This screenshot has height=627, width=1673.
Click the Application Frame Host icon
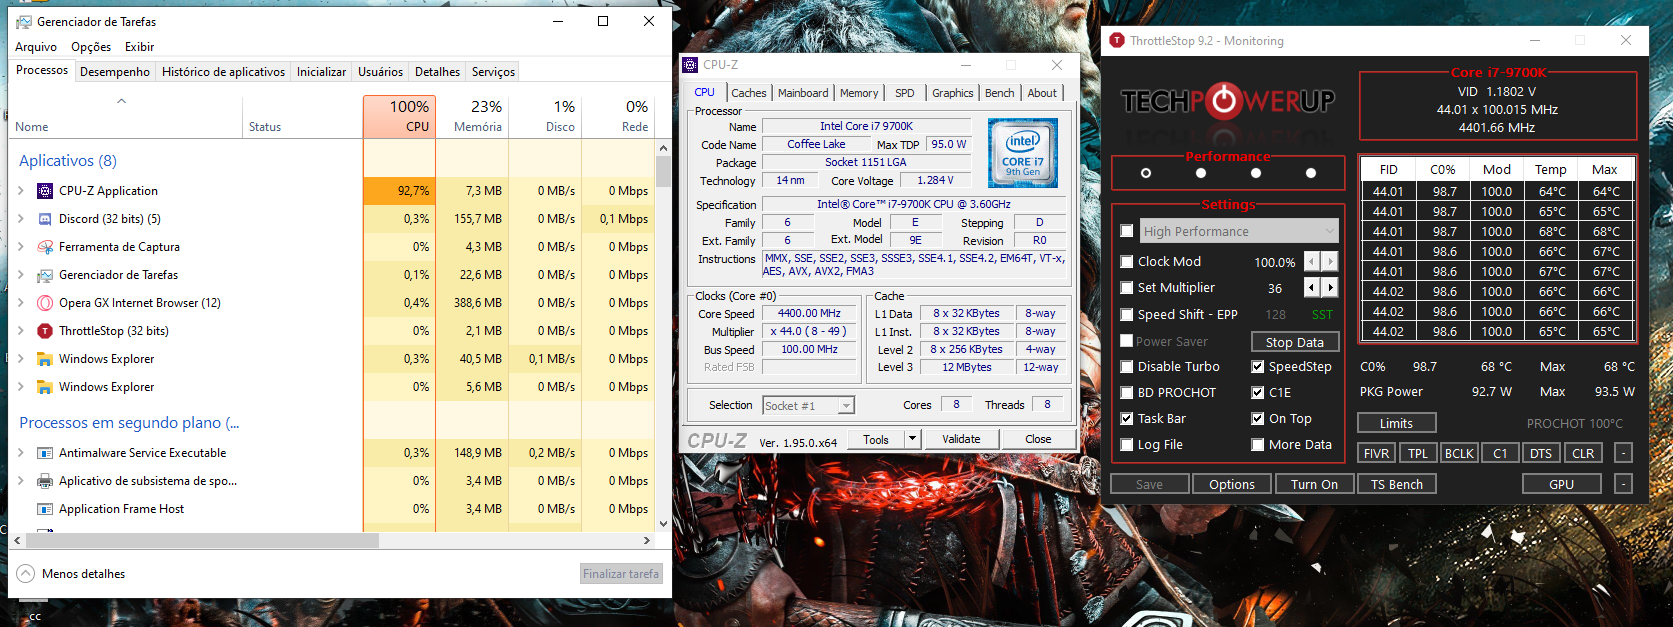(x=45, y=509)
